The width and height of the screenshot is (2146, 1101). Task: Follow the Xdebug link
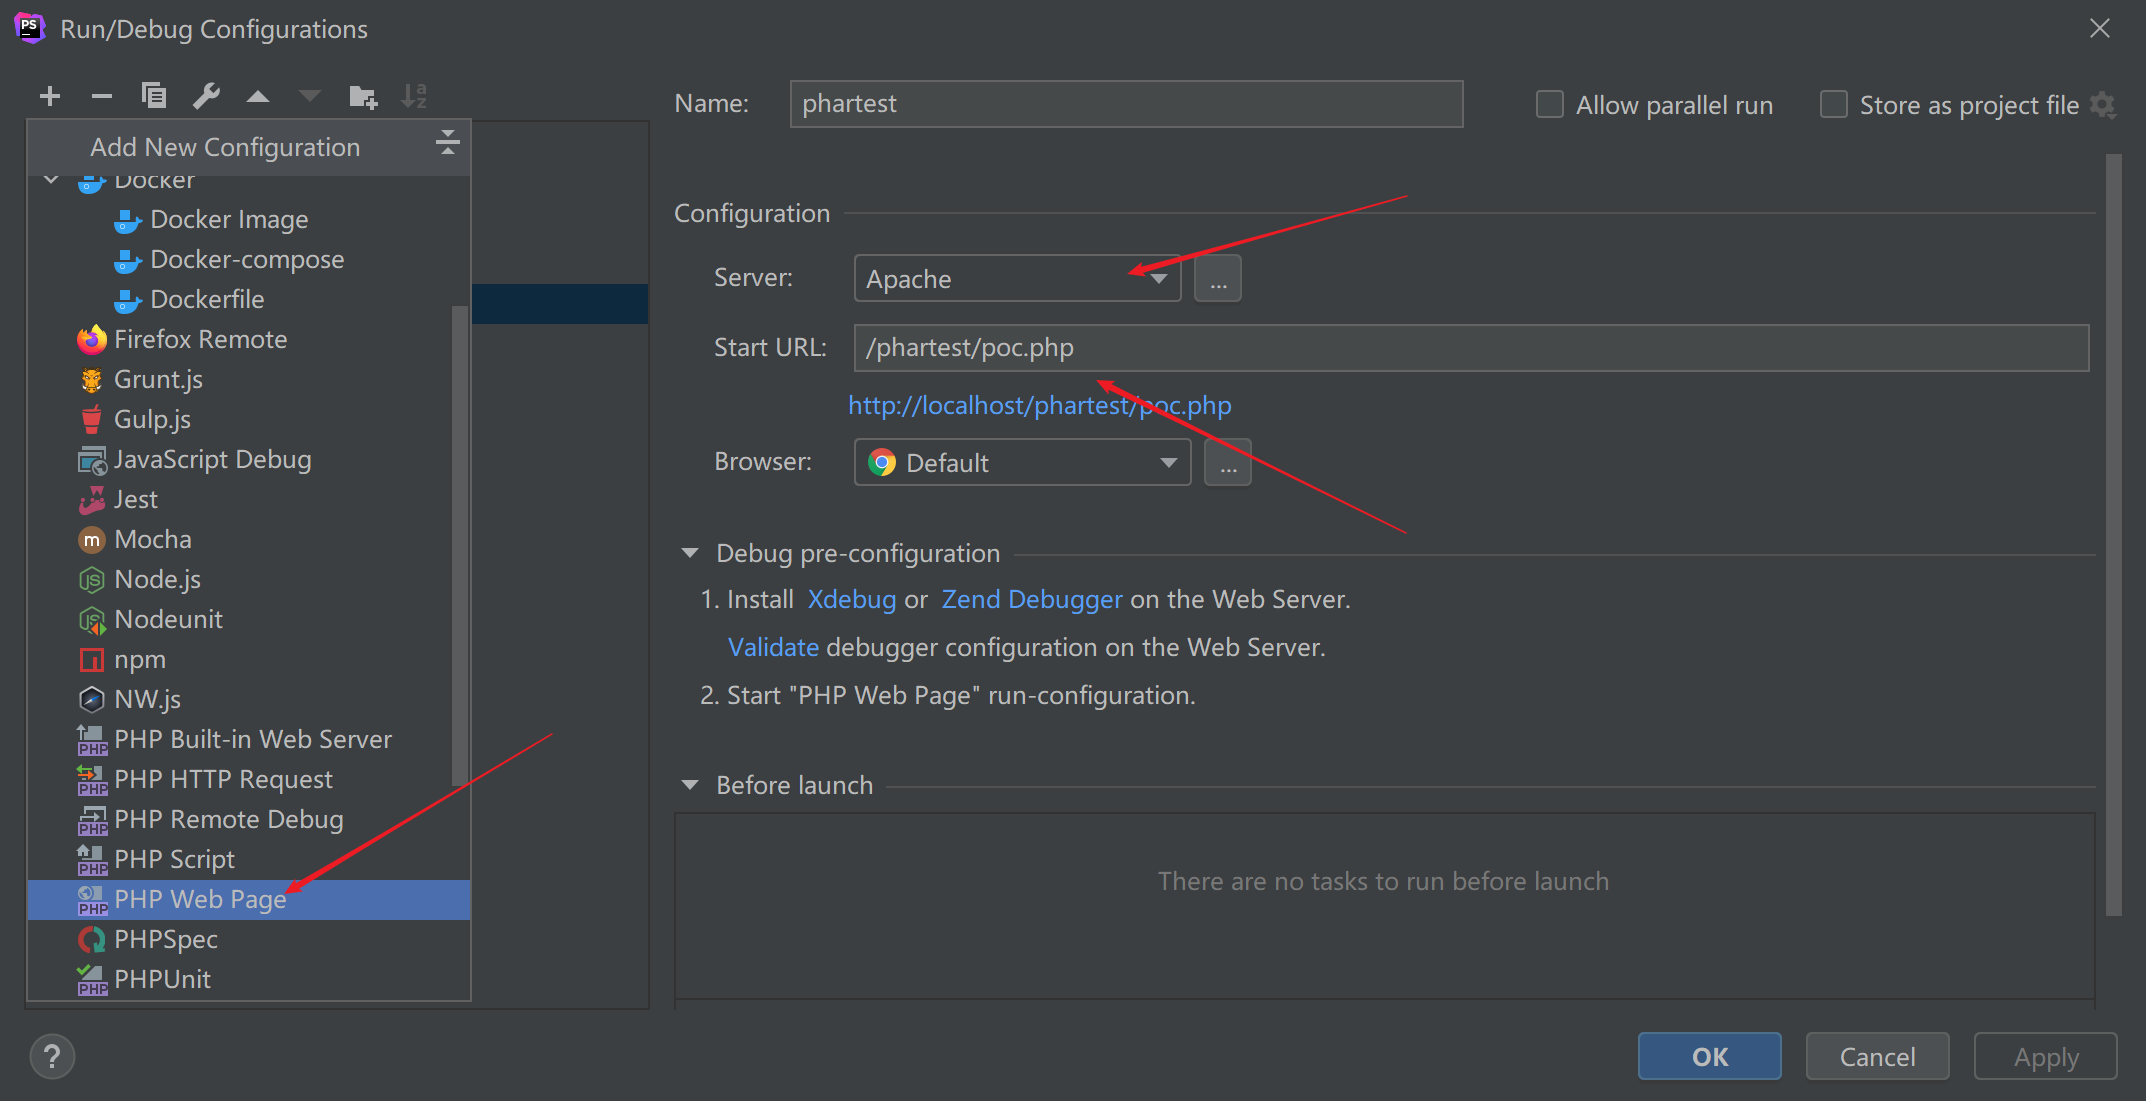pyautogui.click(x=851, y=599)
